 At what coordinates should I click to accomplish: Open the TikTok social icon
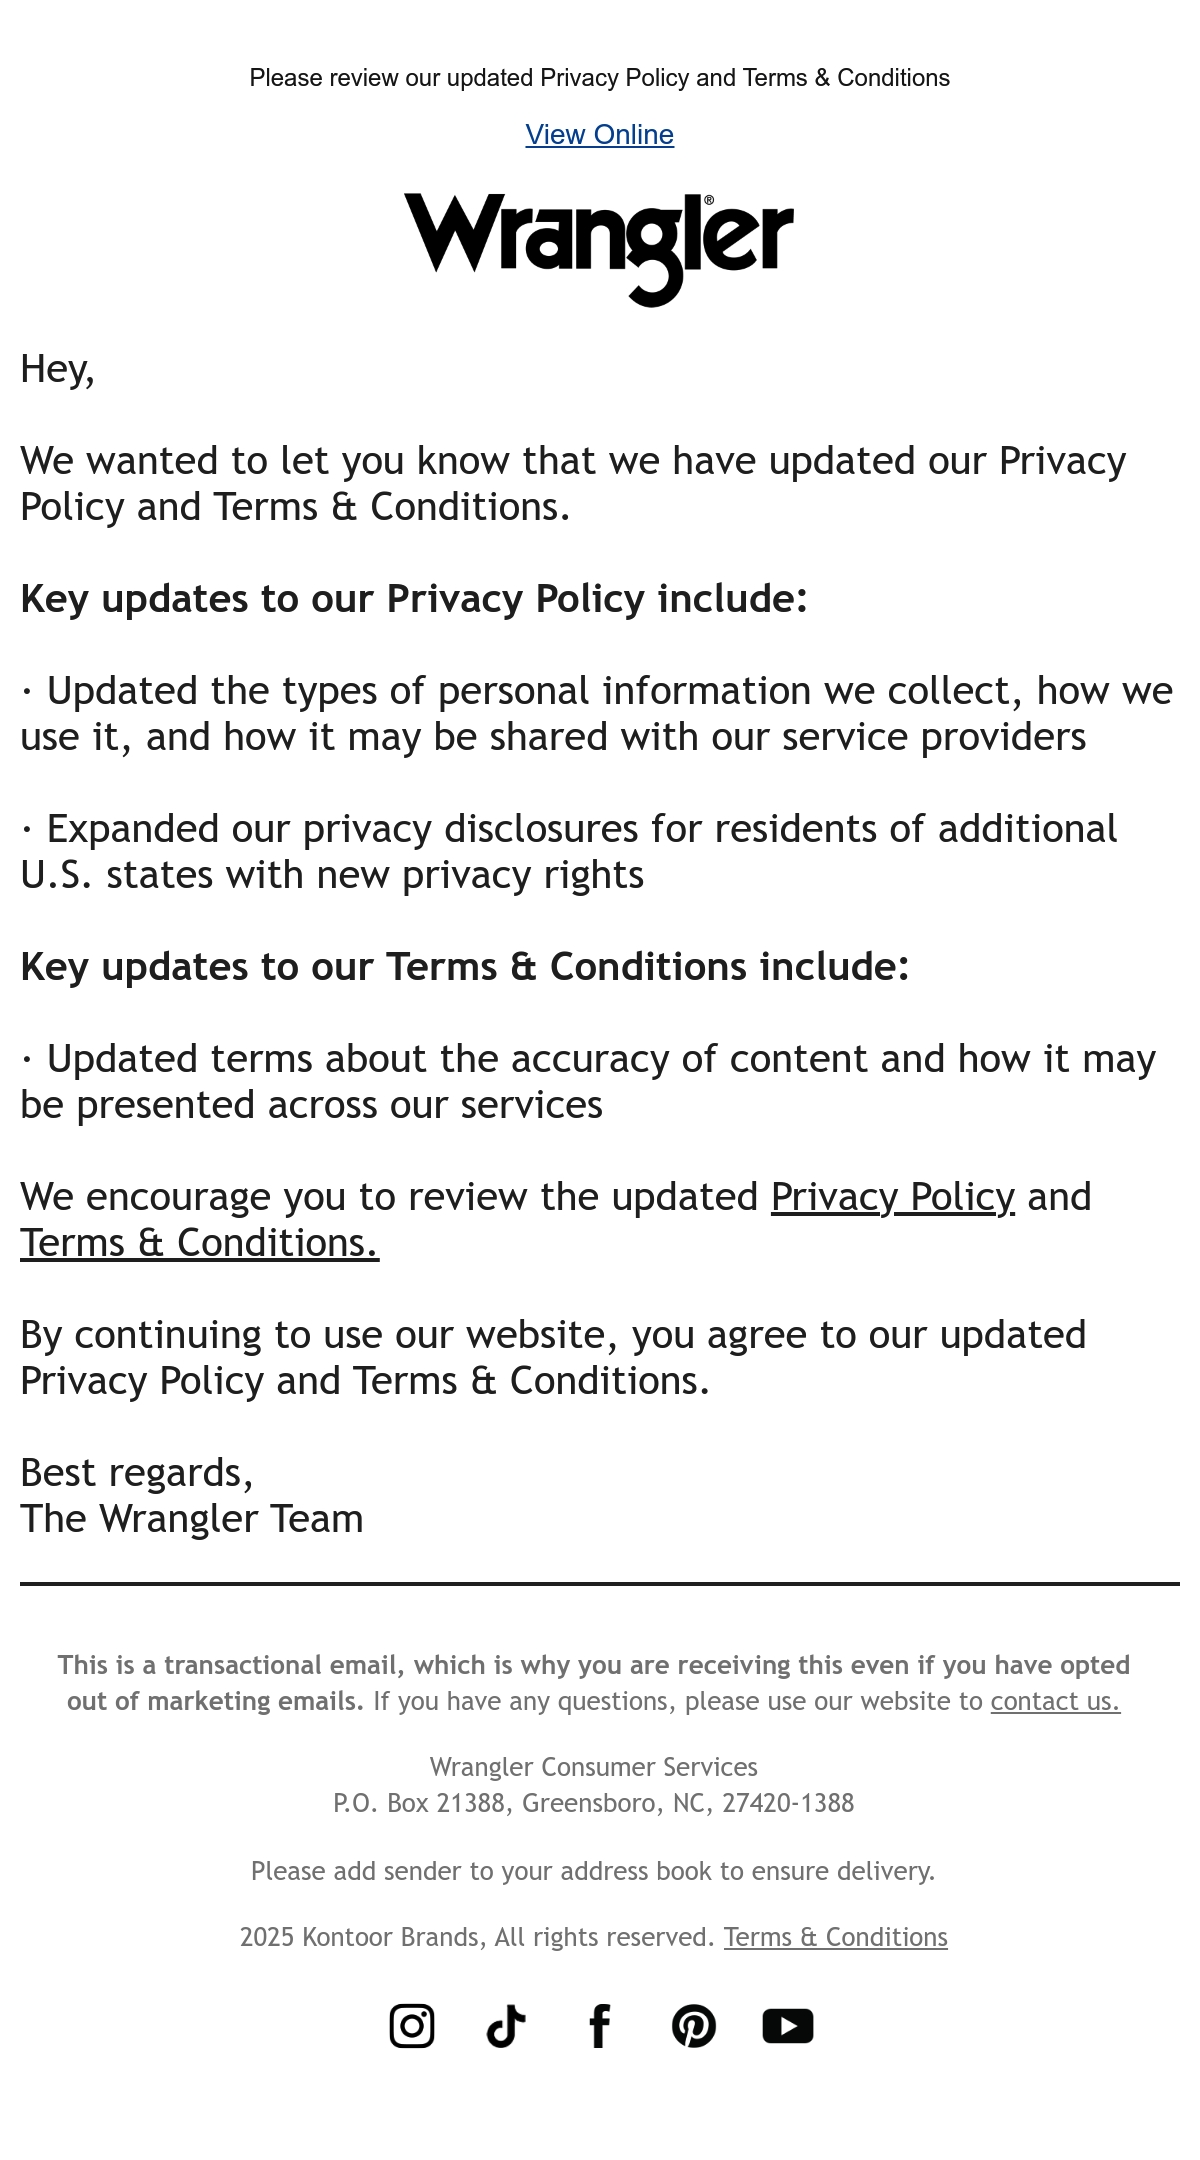click(506, 2026)
